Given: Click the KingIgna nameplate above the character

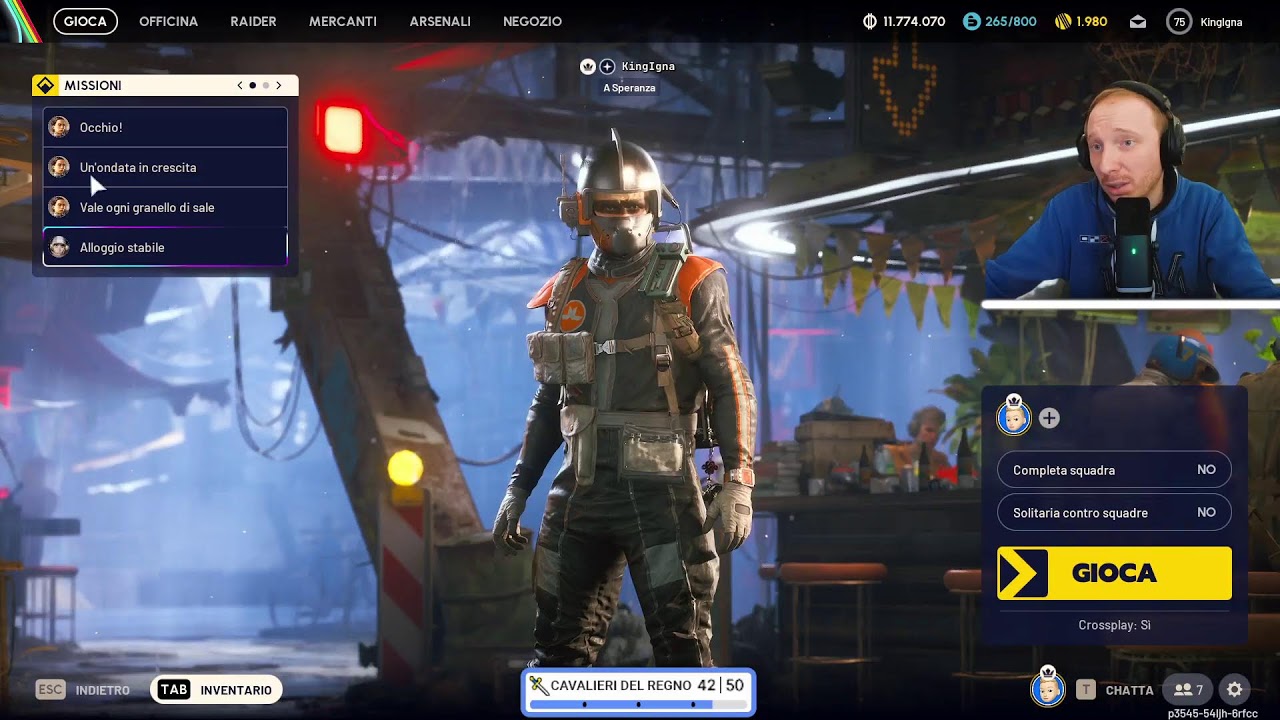Looking at the screenshot, I should (648, 66).
